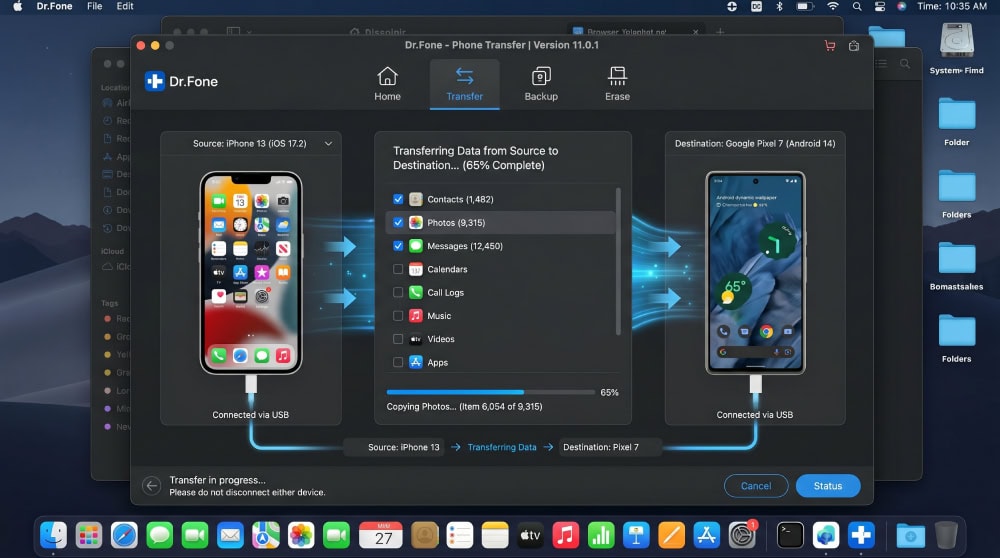The height and width of the screenshot is (558, 1000).
Task: Switch to the Transfer tab
Action: pos(464,84)
